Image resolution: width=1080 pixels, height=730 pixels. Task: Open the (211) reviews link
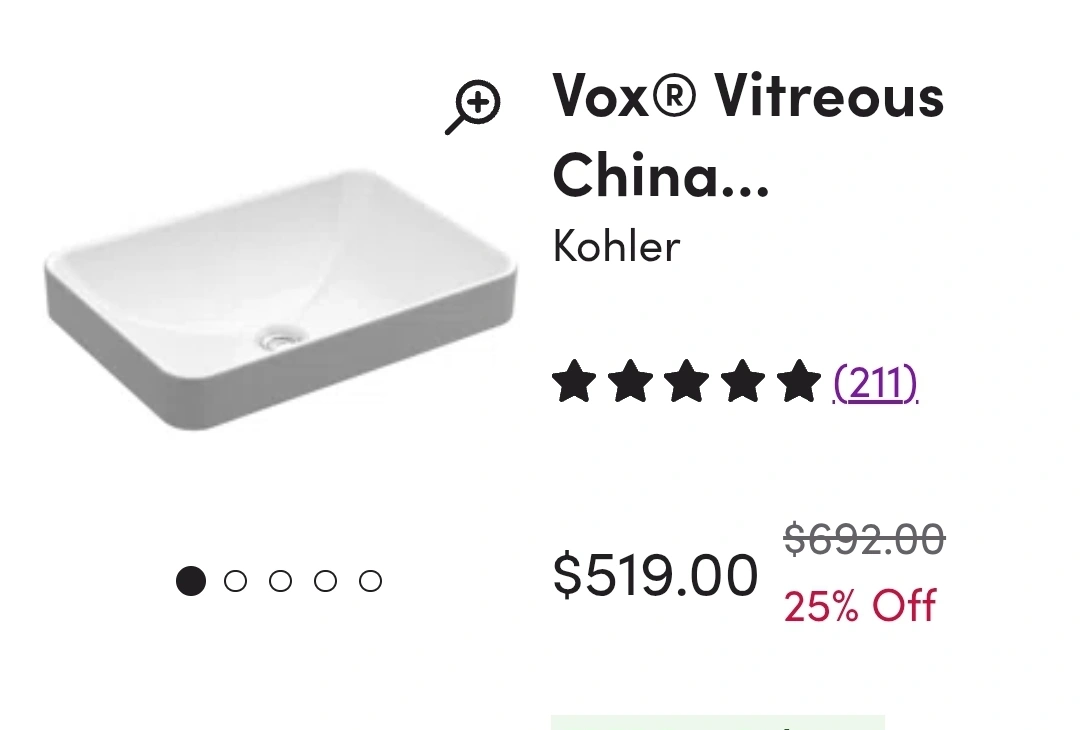click(x=875, y=383)
